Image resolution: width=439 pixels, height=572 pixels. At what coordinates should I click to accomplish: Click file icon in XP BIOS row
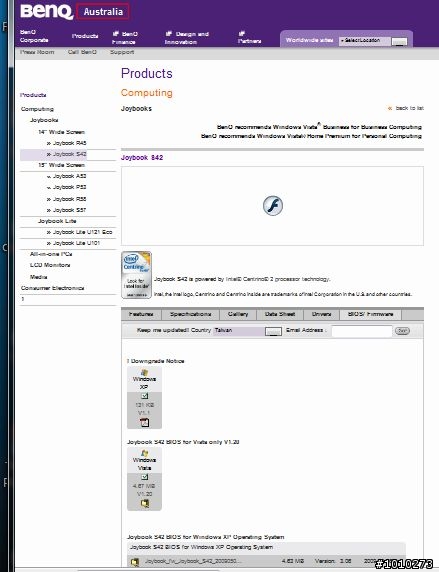tap(135, 562)
